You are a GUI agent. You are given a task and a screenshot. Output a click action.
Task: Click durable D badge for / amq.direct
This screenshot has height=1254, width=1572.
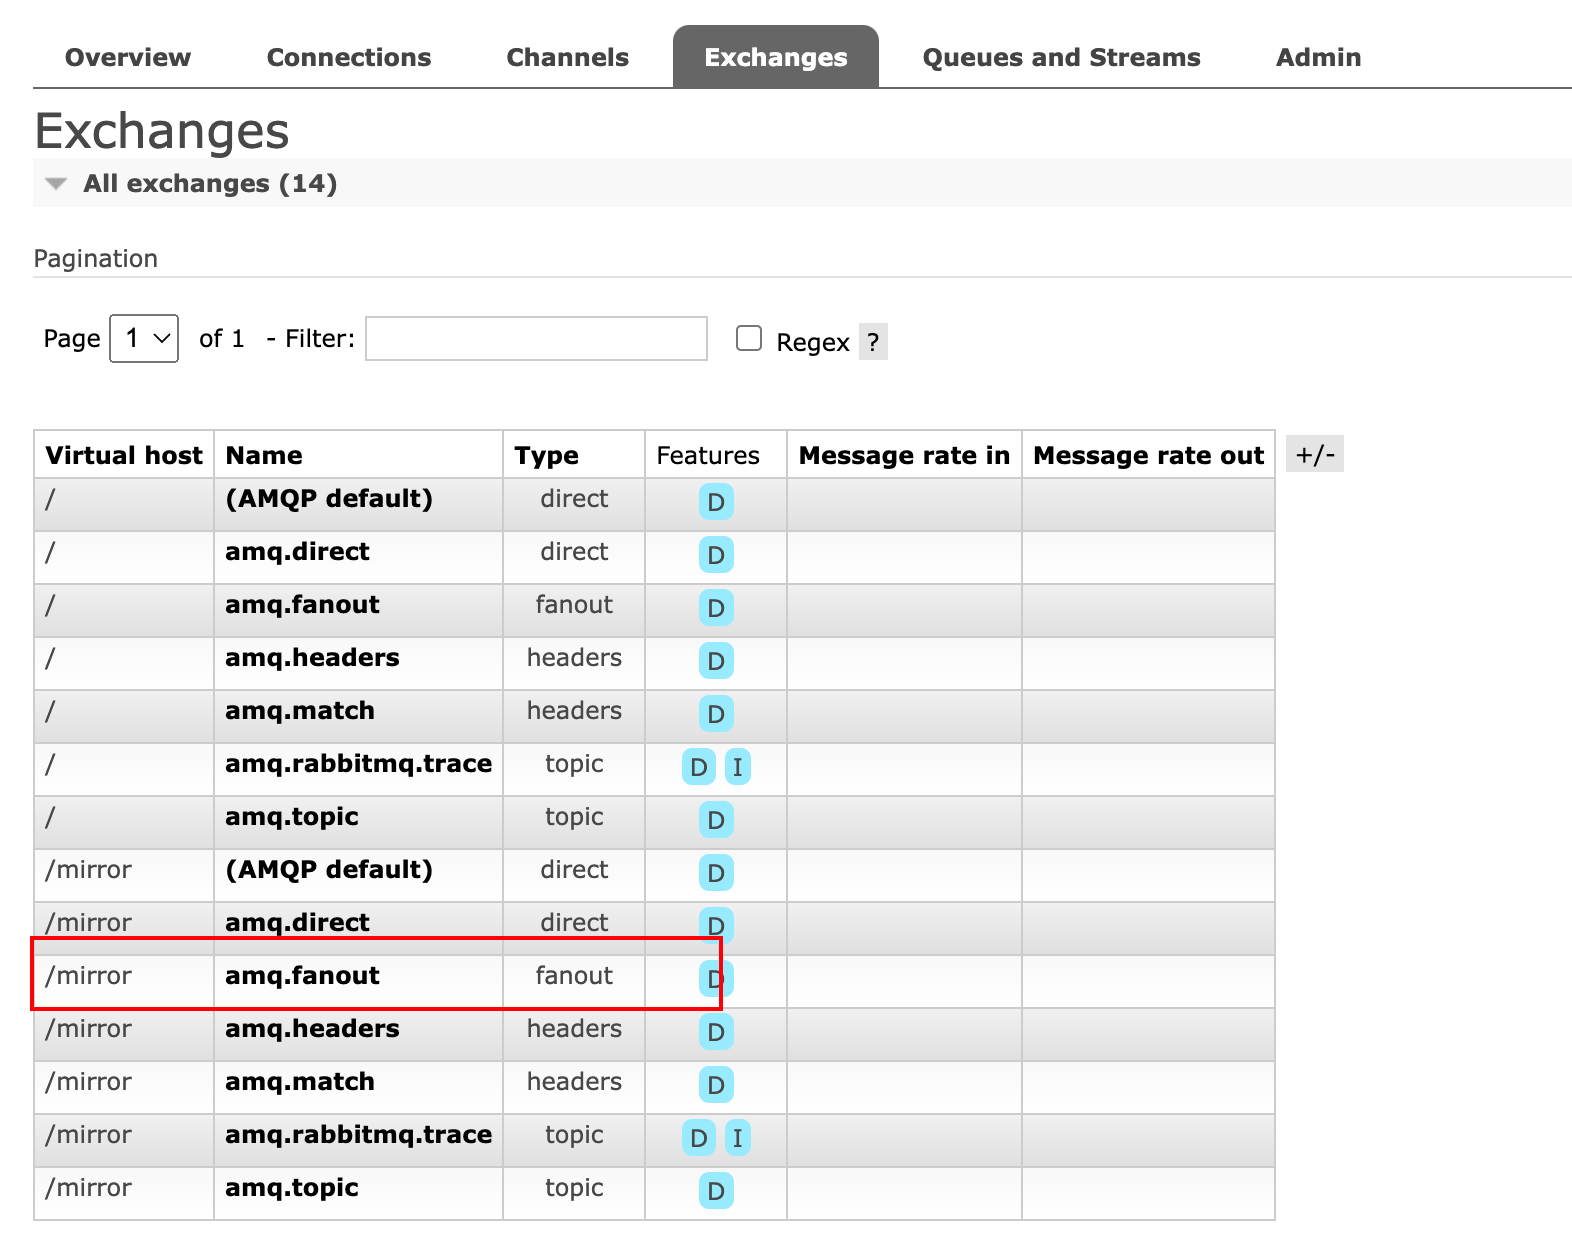click(x=716, y=555)
